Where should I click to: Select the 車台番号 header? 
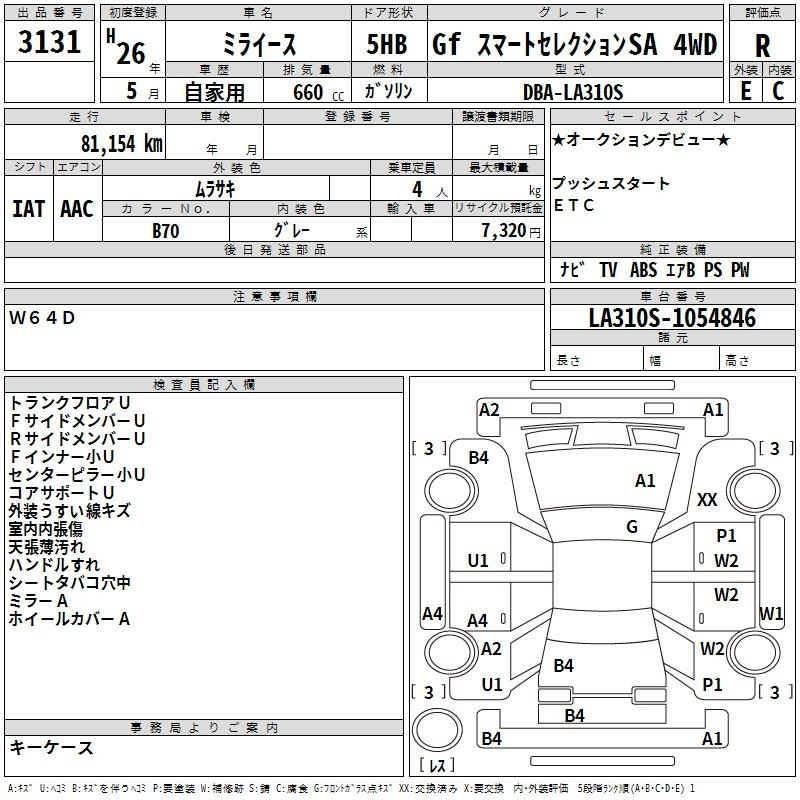click(x=672, y=296)
